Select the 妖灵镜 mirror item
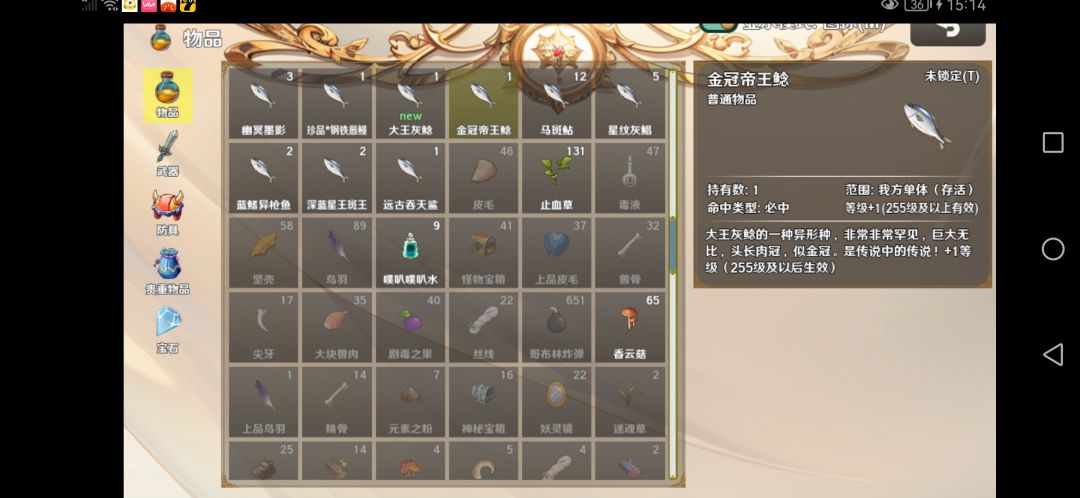 (x=557, y=402)
